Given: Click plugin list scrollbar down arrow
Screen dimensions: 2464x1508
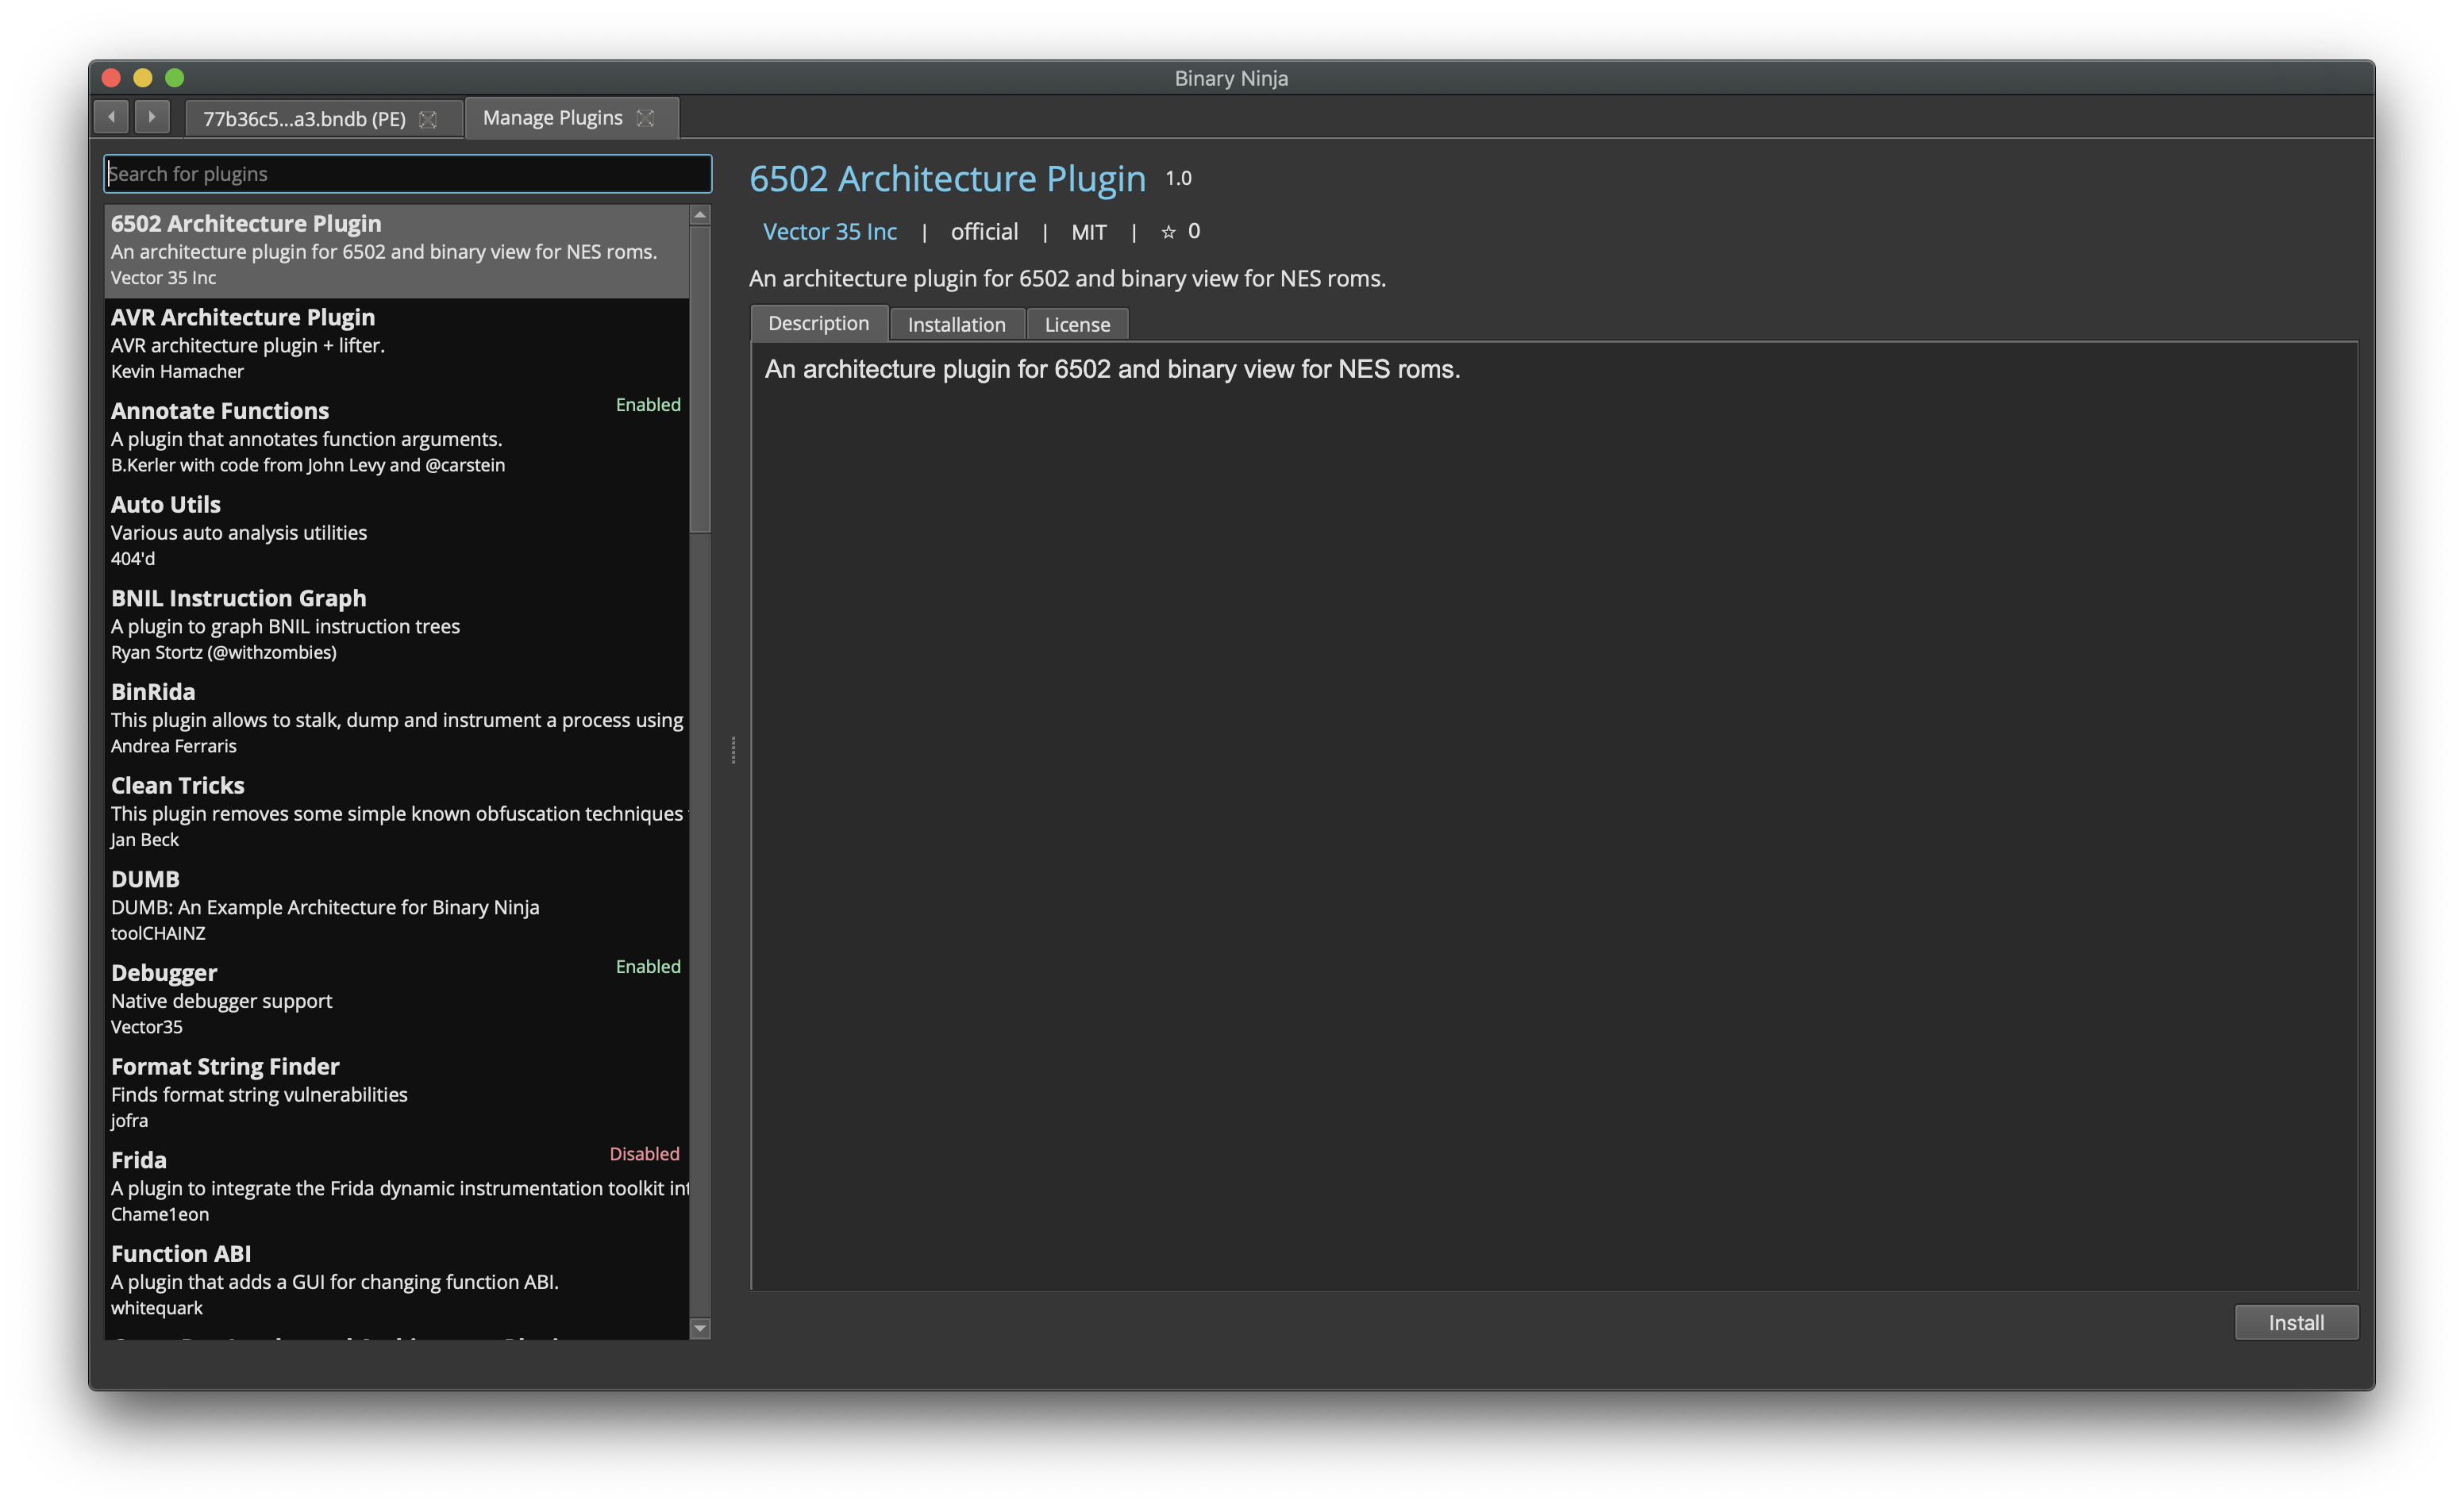Looking at the screenshot, I should (x=700, y=1328).
